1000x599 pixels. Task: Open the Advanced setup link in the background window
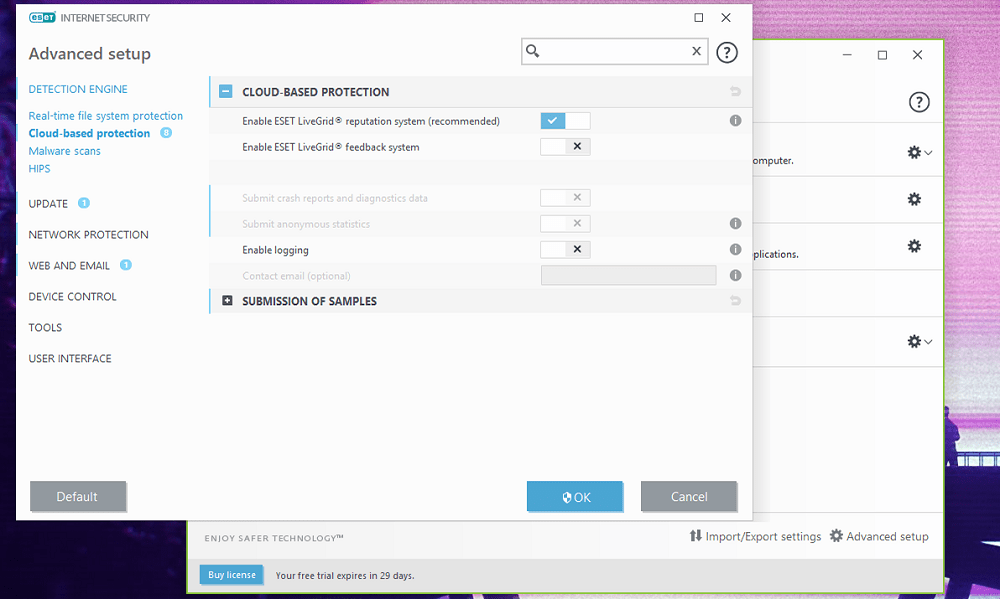click(x=879, y=536)
